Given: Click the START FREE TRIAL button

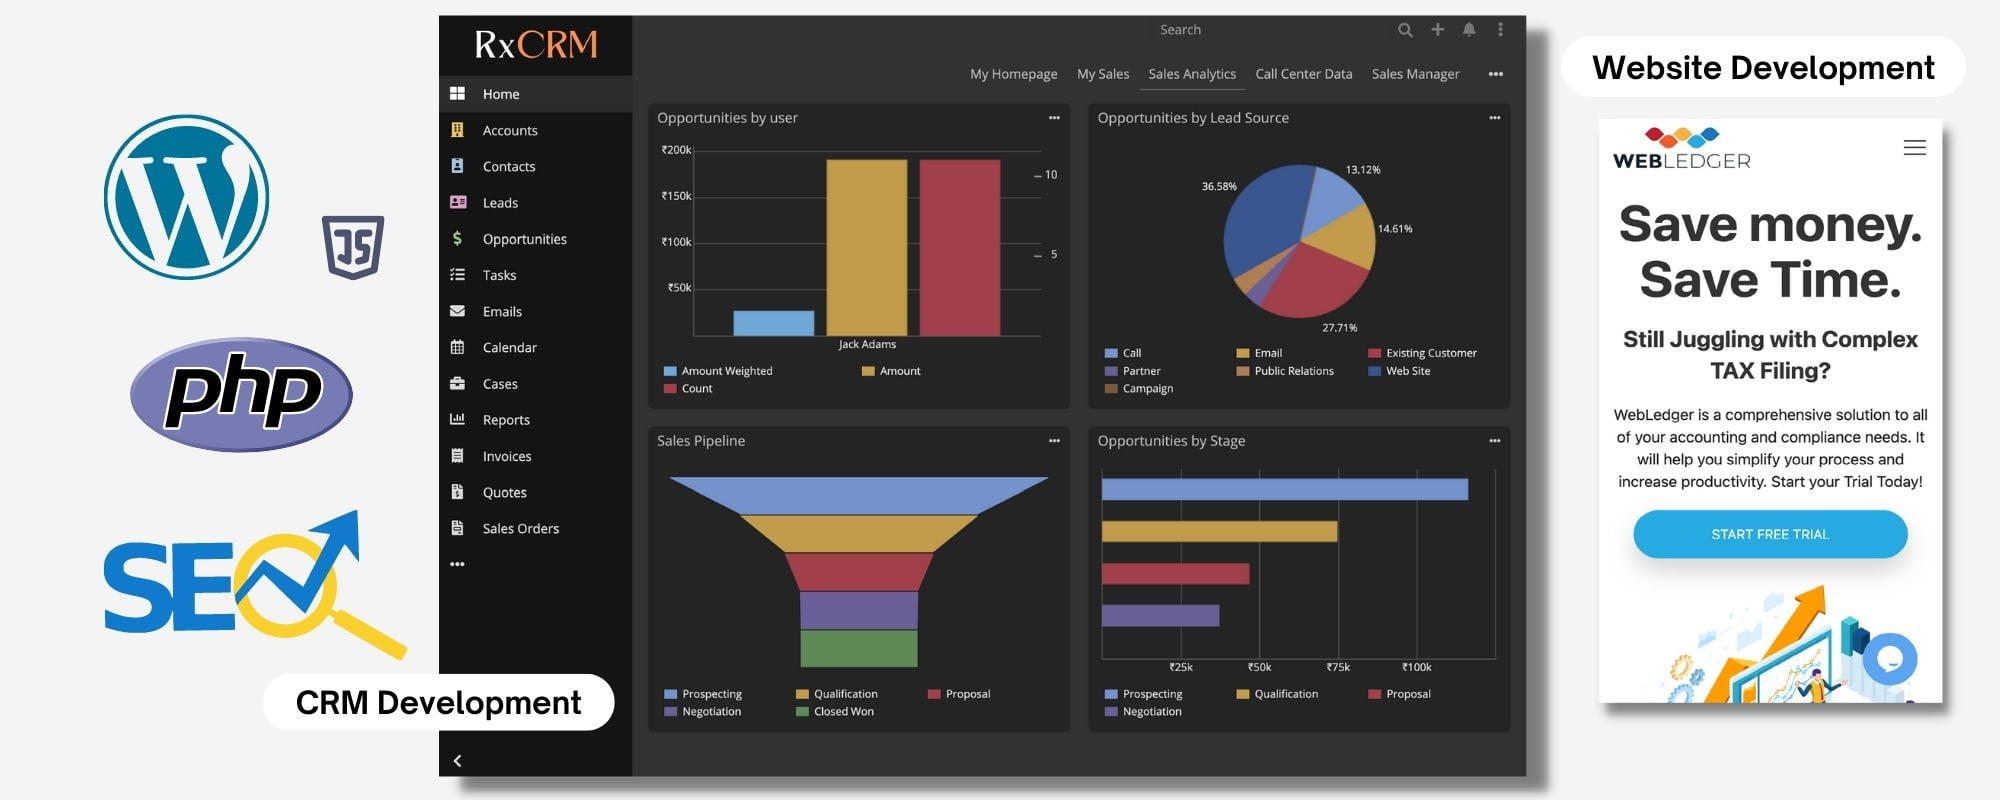Looking at the screenshot, I should [x=1770, y=534].
